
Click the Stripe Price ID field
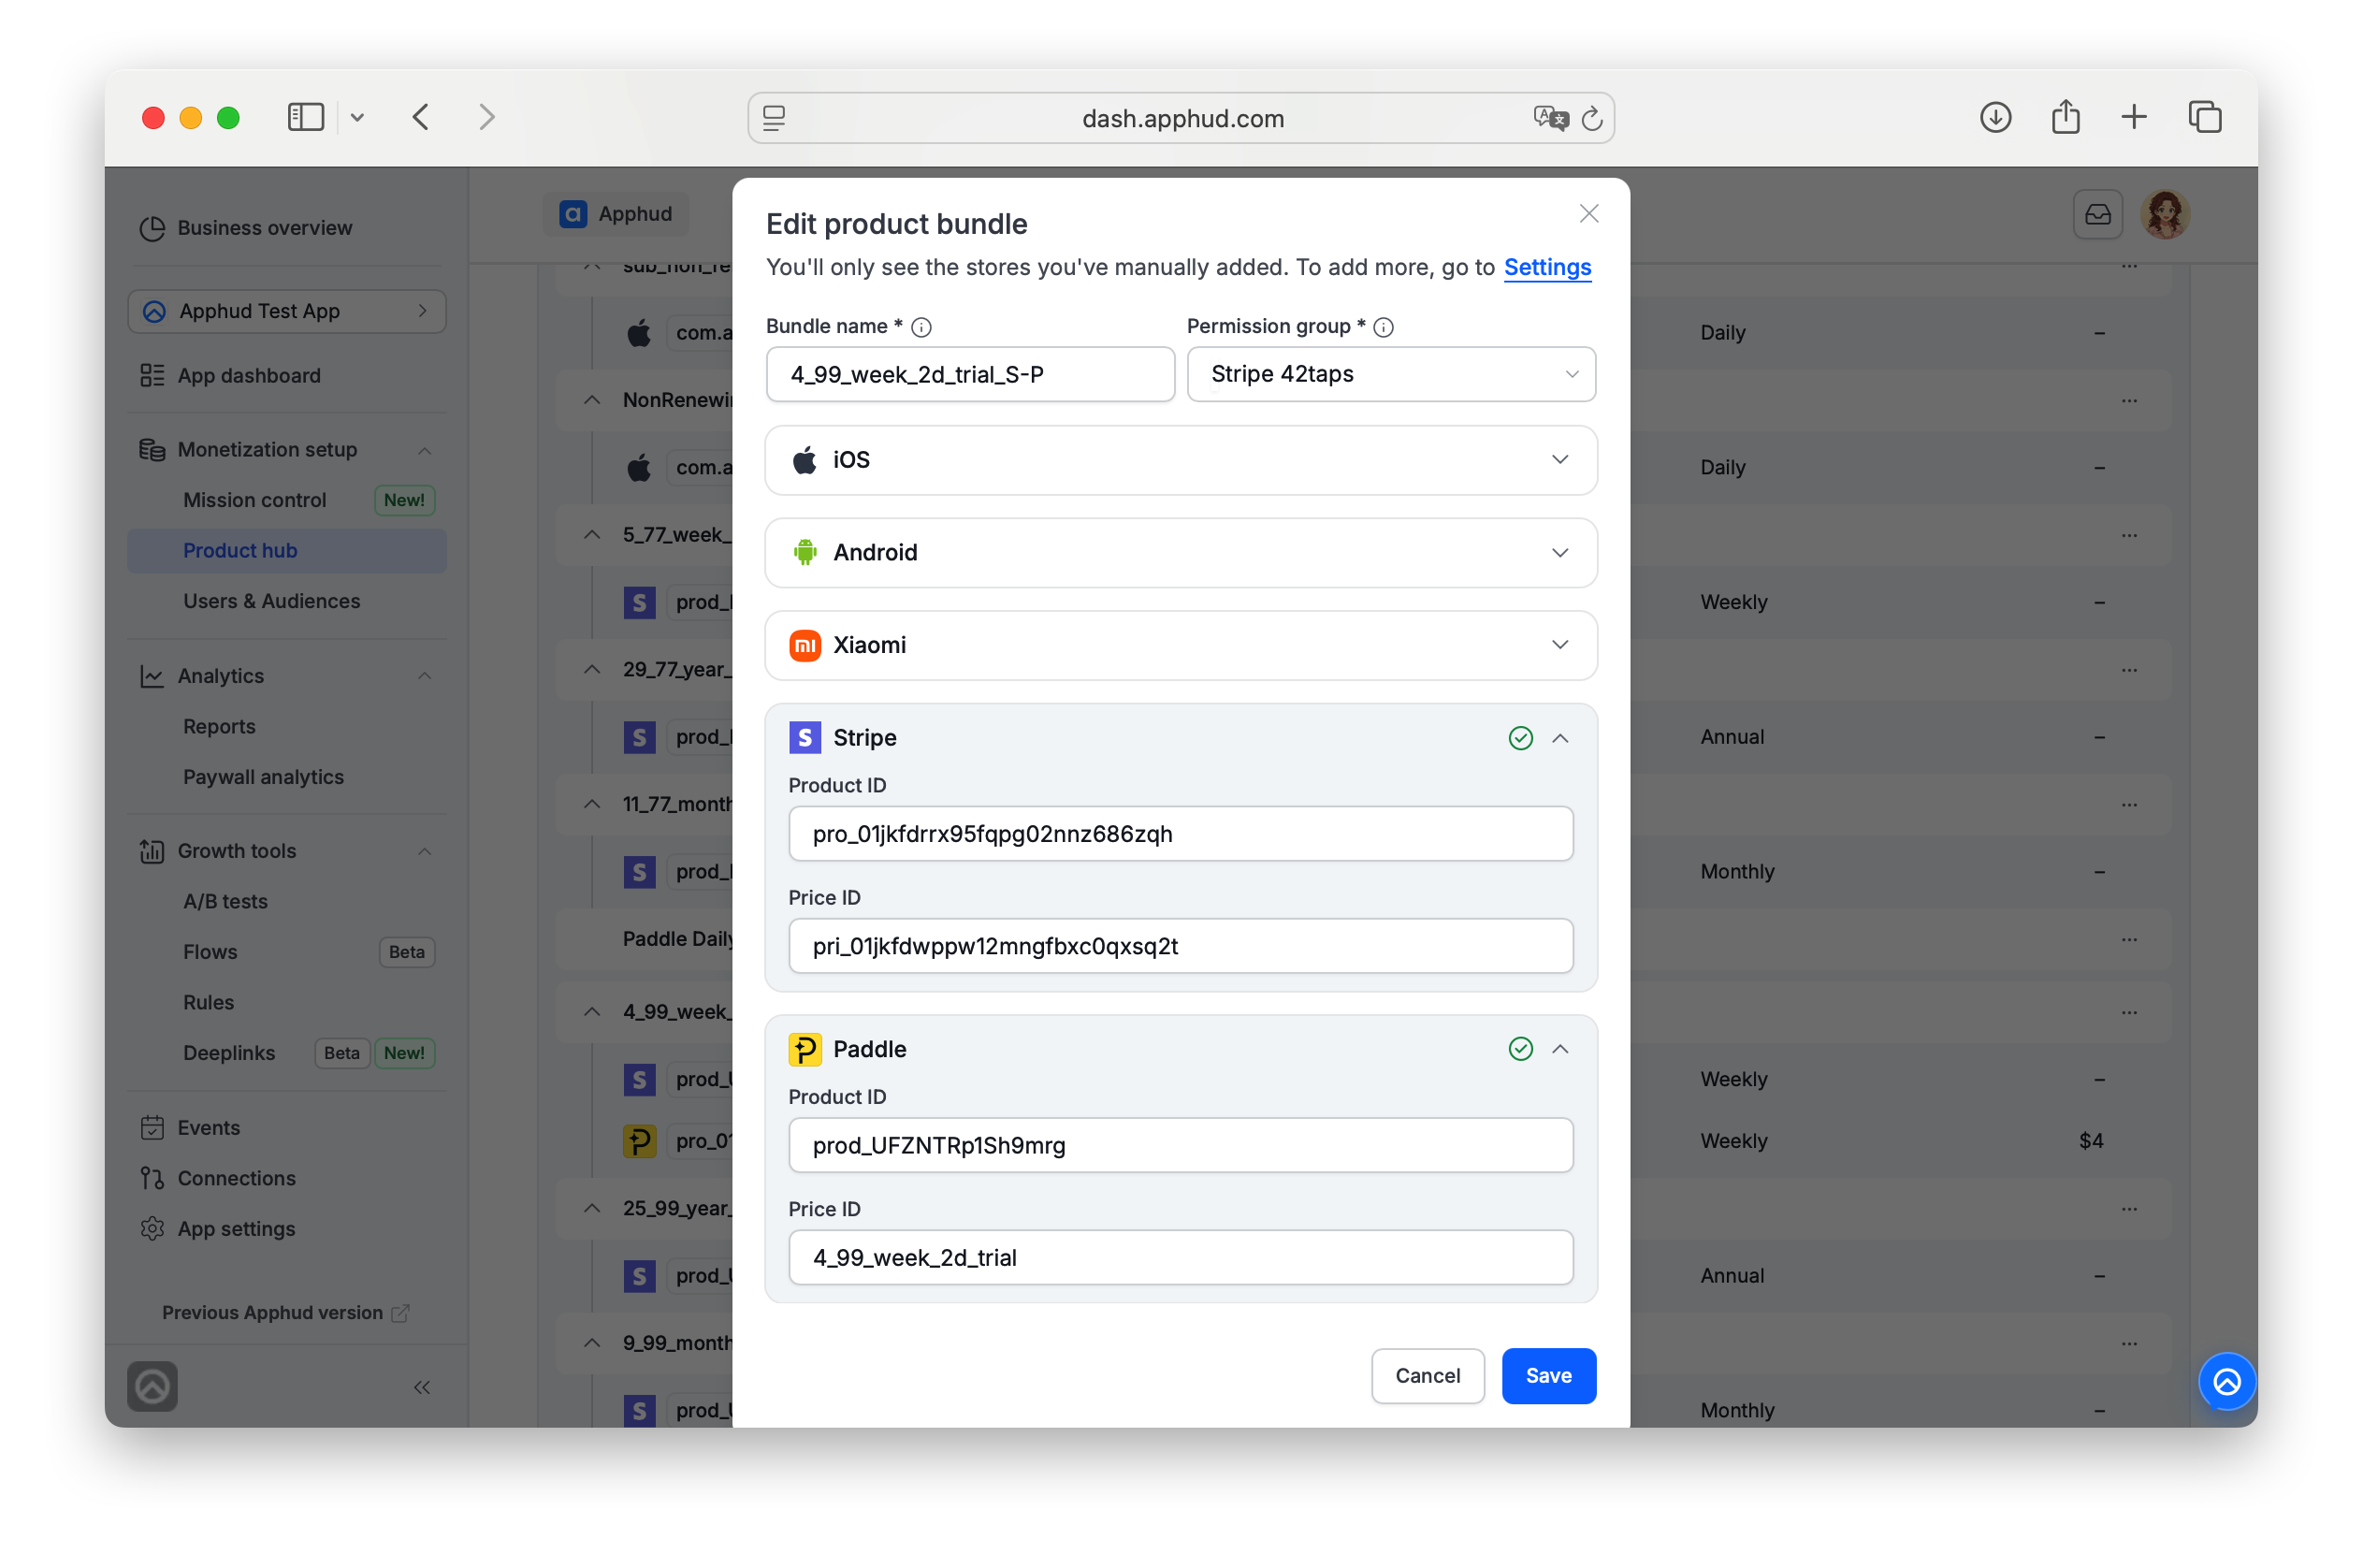(1180, 945)
